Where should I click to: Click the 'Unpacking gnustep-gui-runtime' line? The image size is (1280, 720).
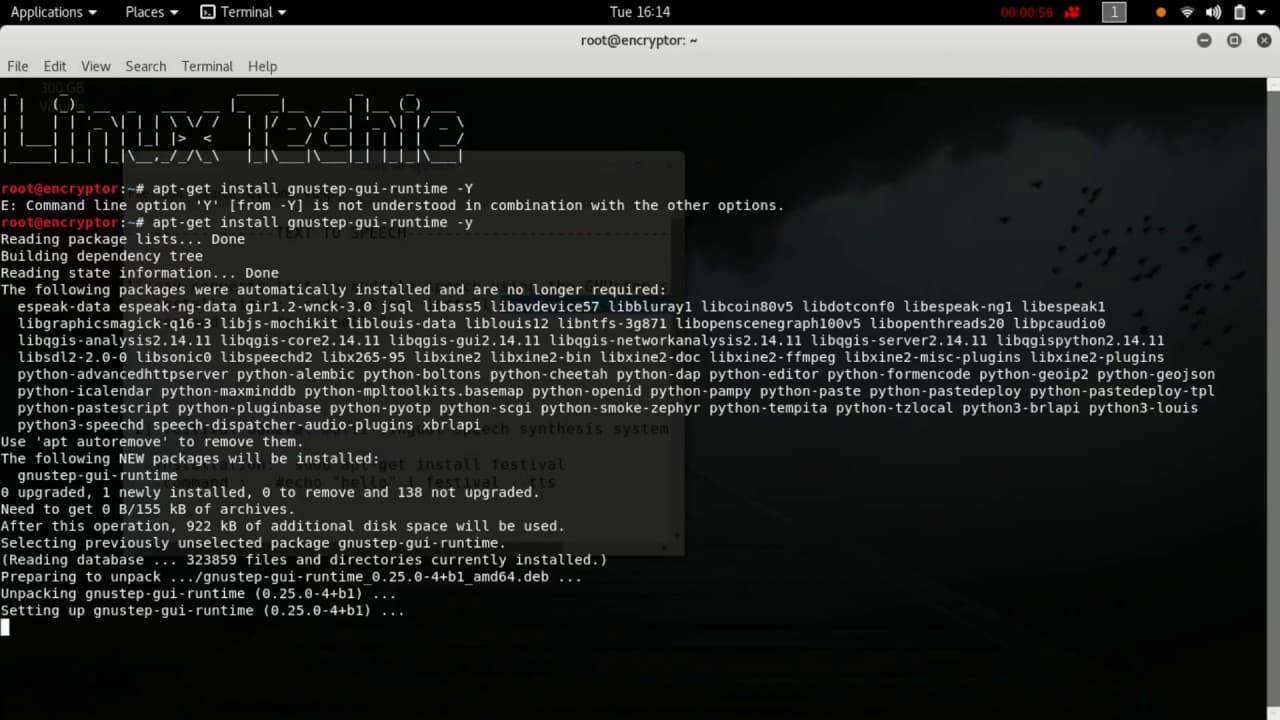[199, 594]
